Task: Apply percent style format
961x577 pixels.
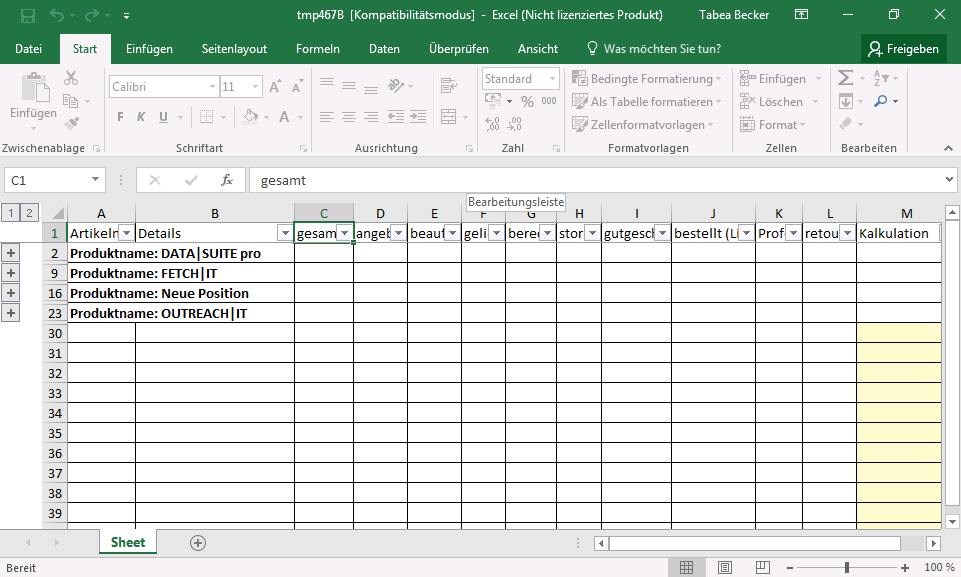Action: coord(528,101)
